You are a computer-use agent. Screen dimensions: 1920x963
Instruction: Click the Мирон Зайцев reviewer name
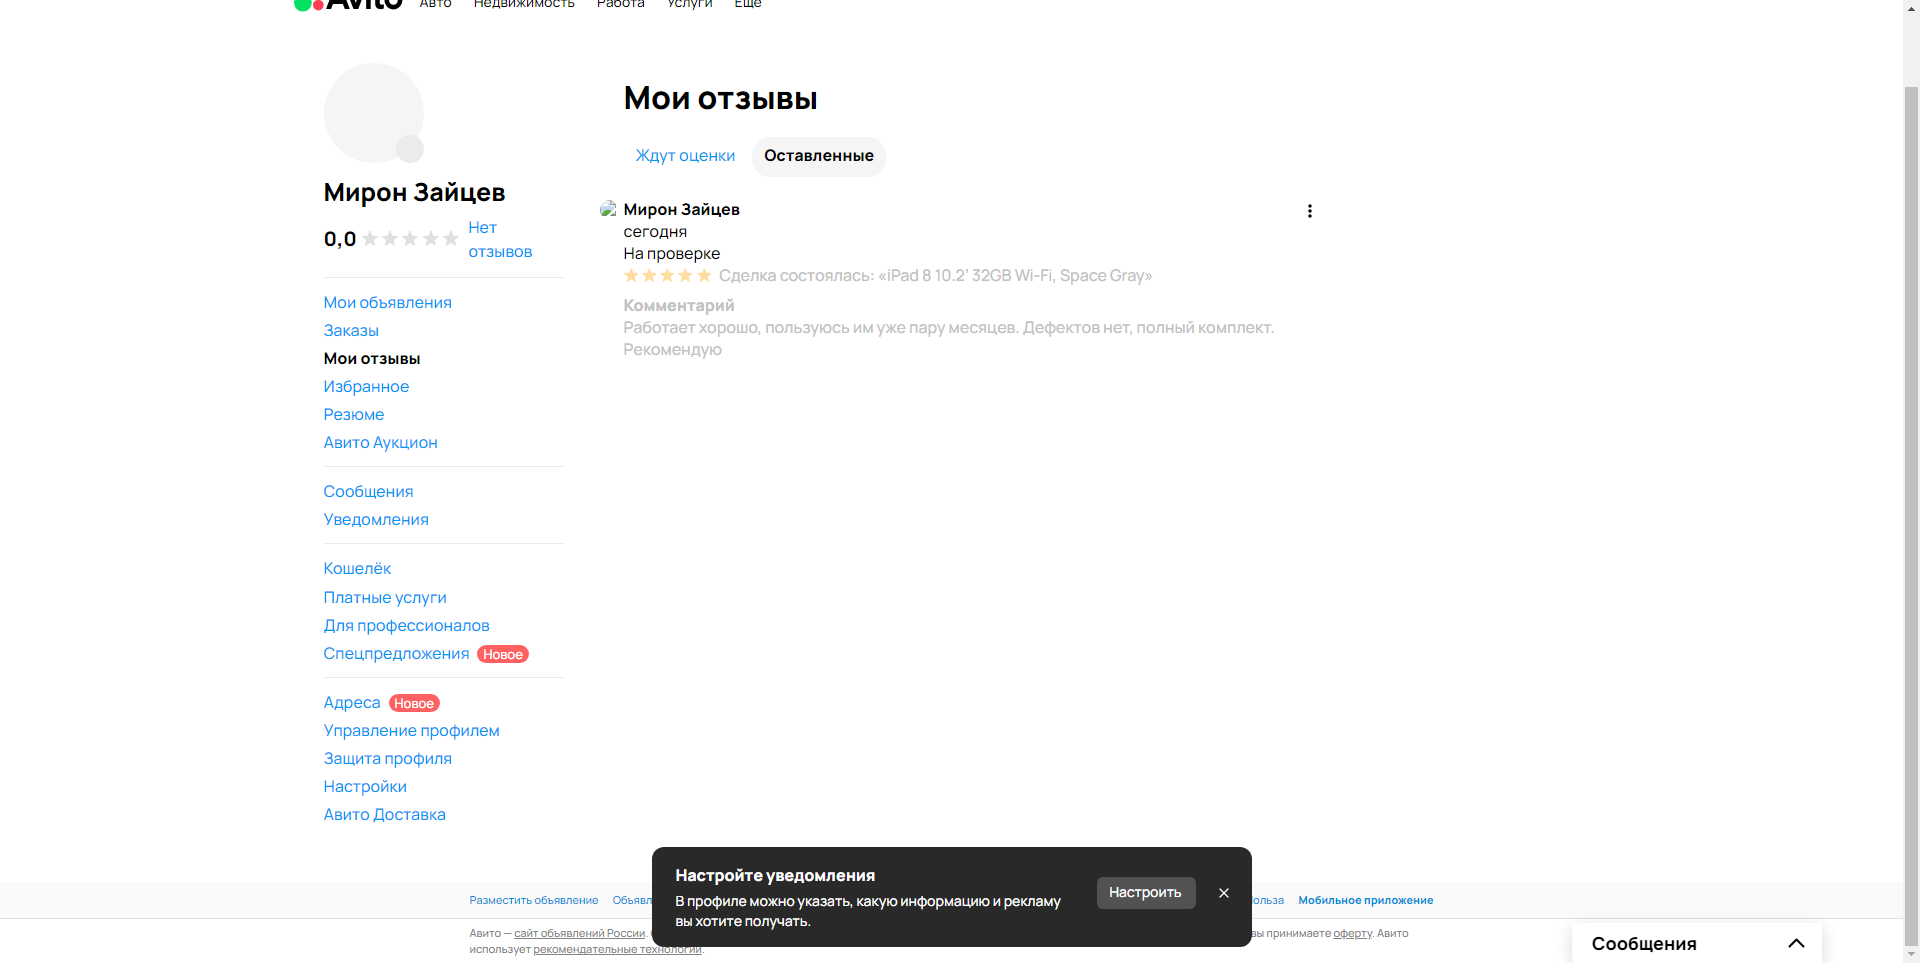click(681, 210)
